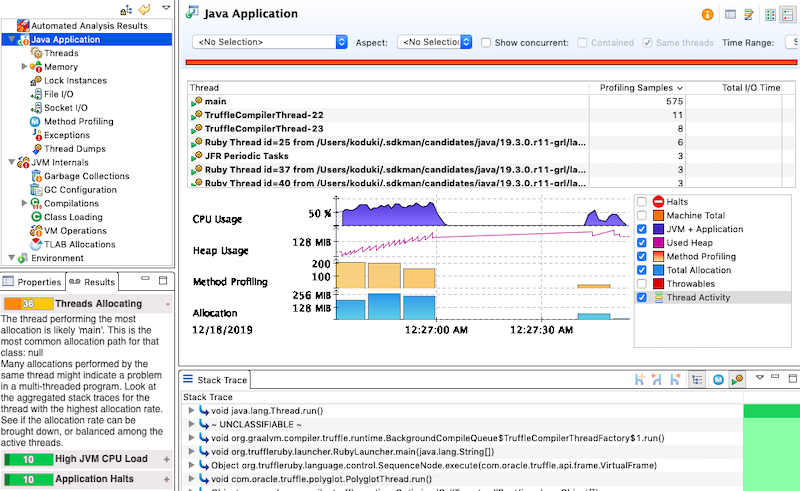
Task: Click the frame-grouping icon with right arrow
Action: tap(674, 379)
